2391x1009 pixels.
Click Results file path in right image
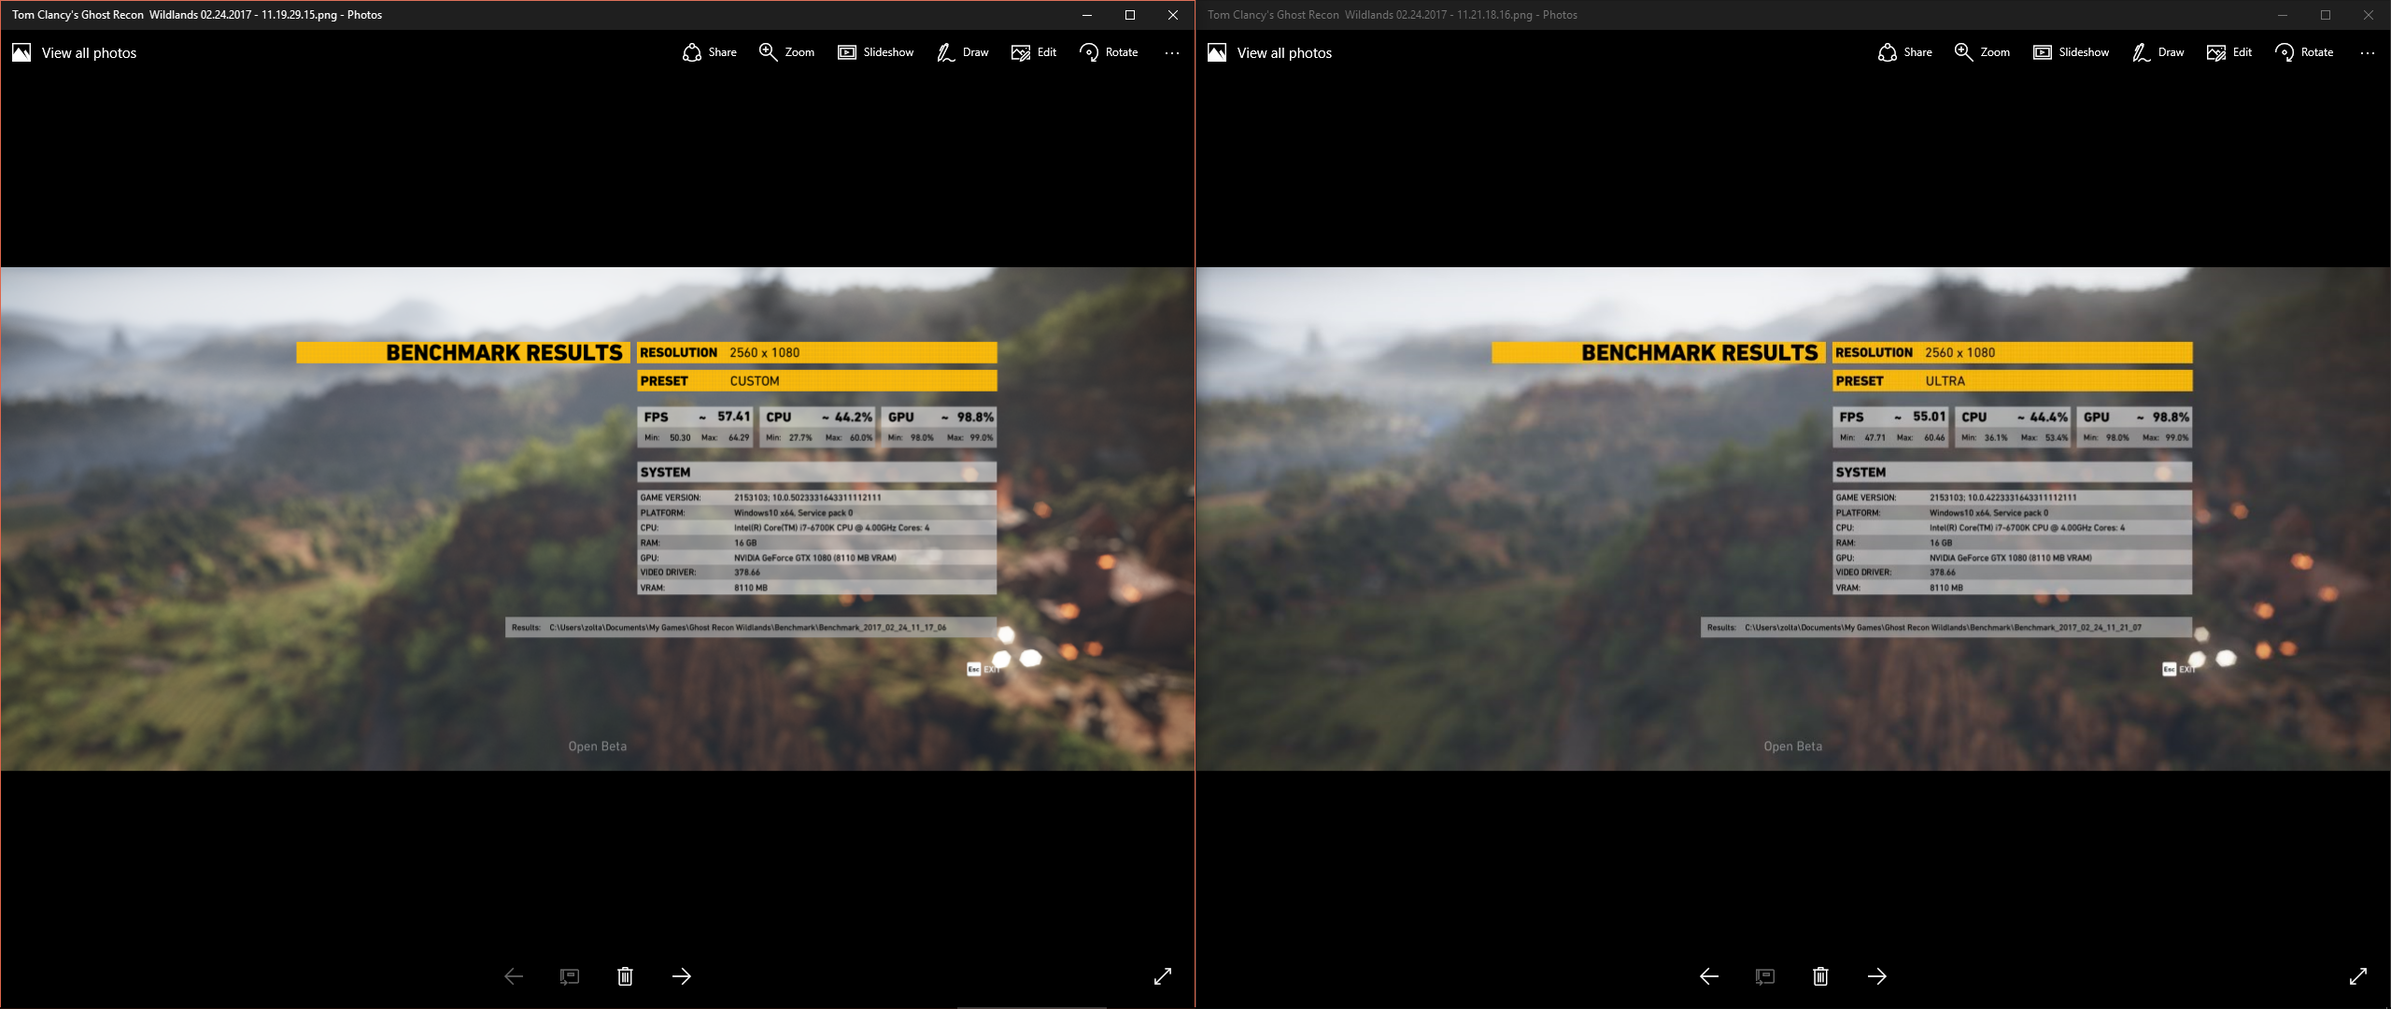click(1943, 628)
